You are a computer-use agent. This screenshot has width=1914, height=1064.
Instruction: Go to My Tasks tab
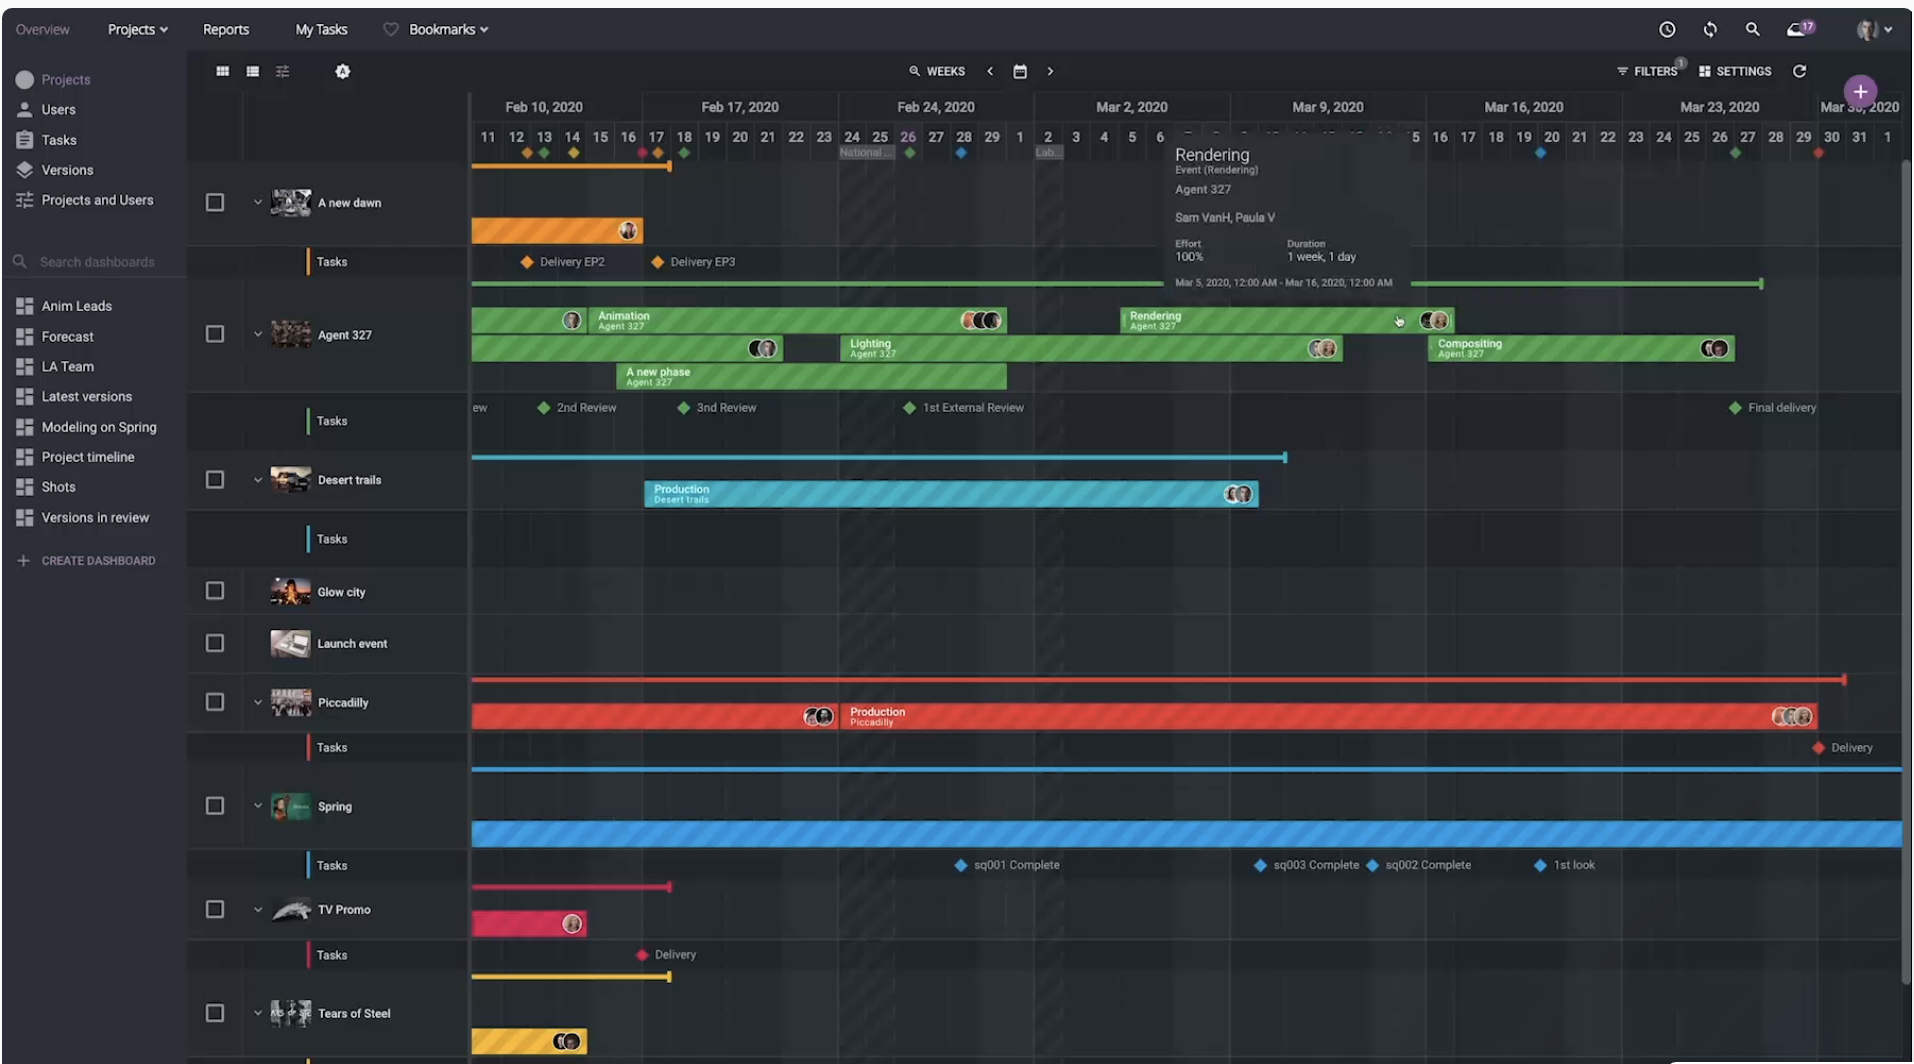tap(321, 30)
